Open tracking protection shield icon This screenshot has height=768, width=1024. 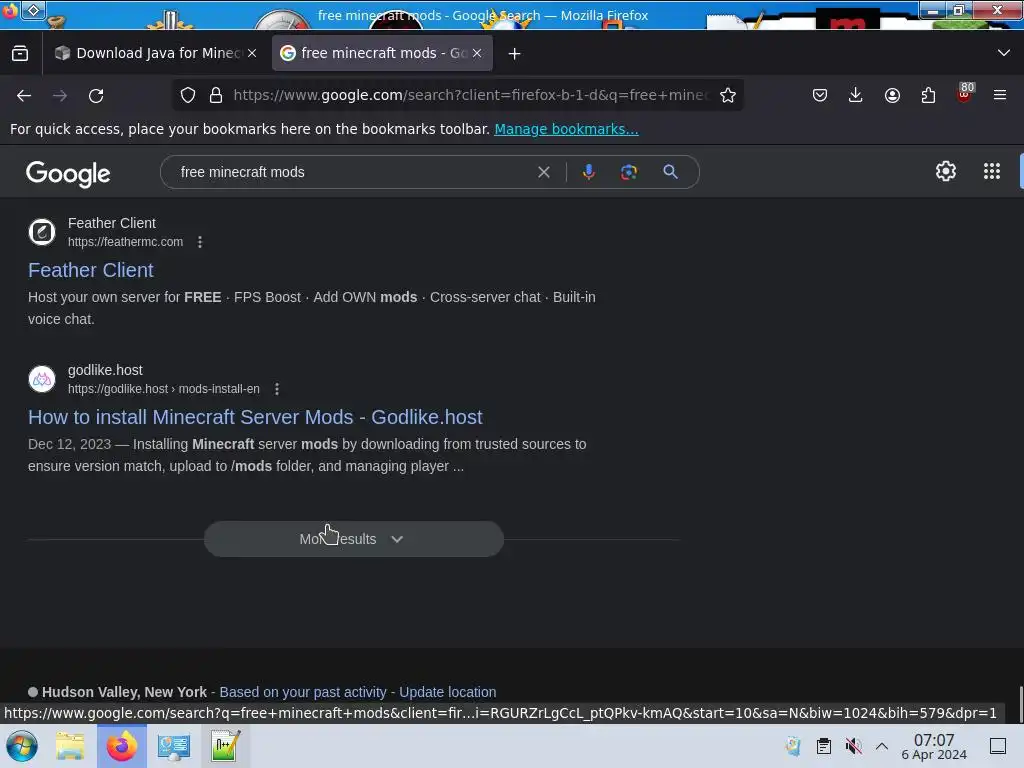188,95
